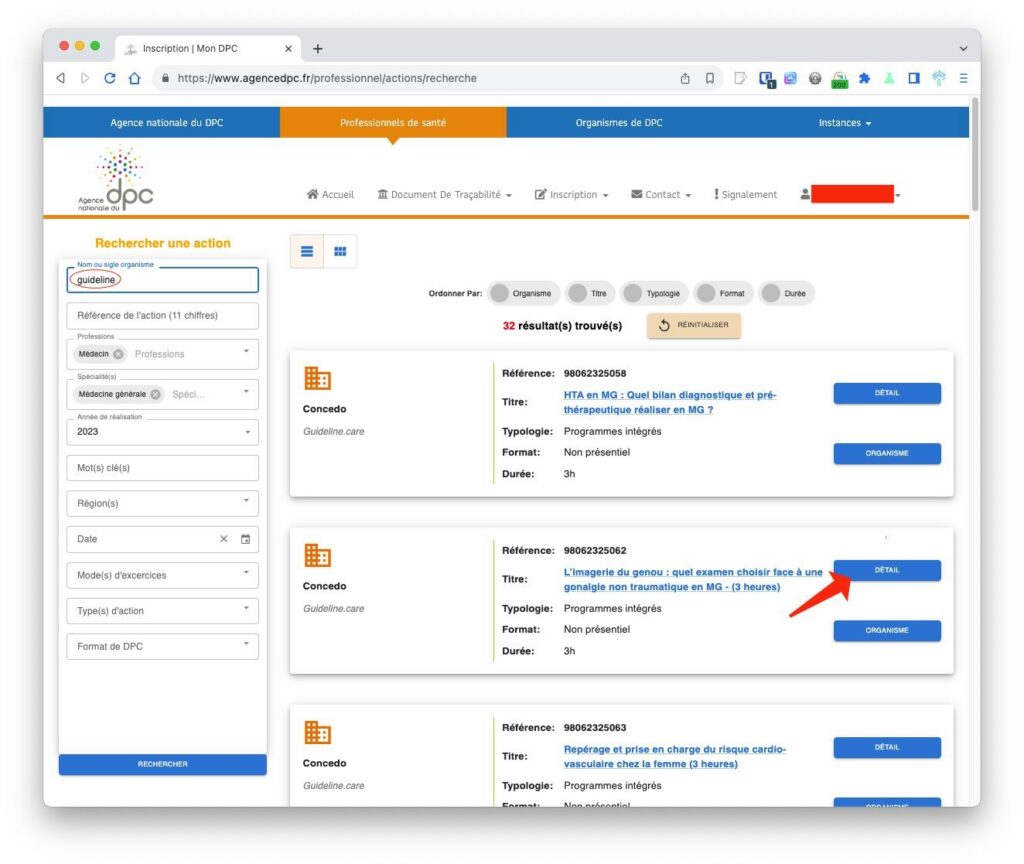Screen dimensions: 1024x864
Task: Switch to grid view layout
Action: [340, 251]
